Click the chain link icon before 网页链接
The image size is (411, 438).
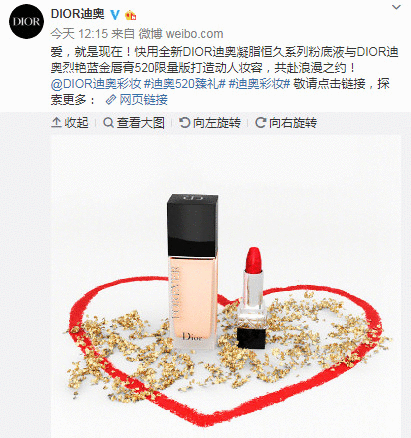pos(111,100)
